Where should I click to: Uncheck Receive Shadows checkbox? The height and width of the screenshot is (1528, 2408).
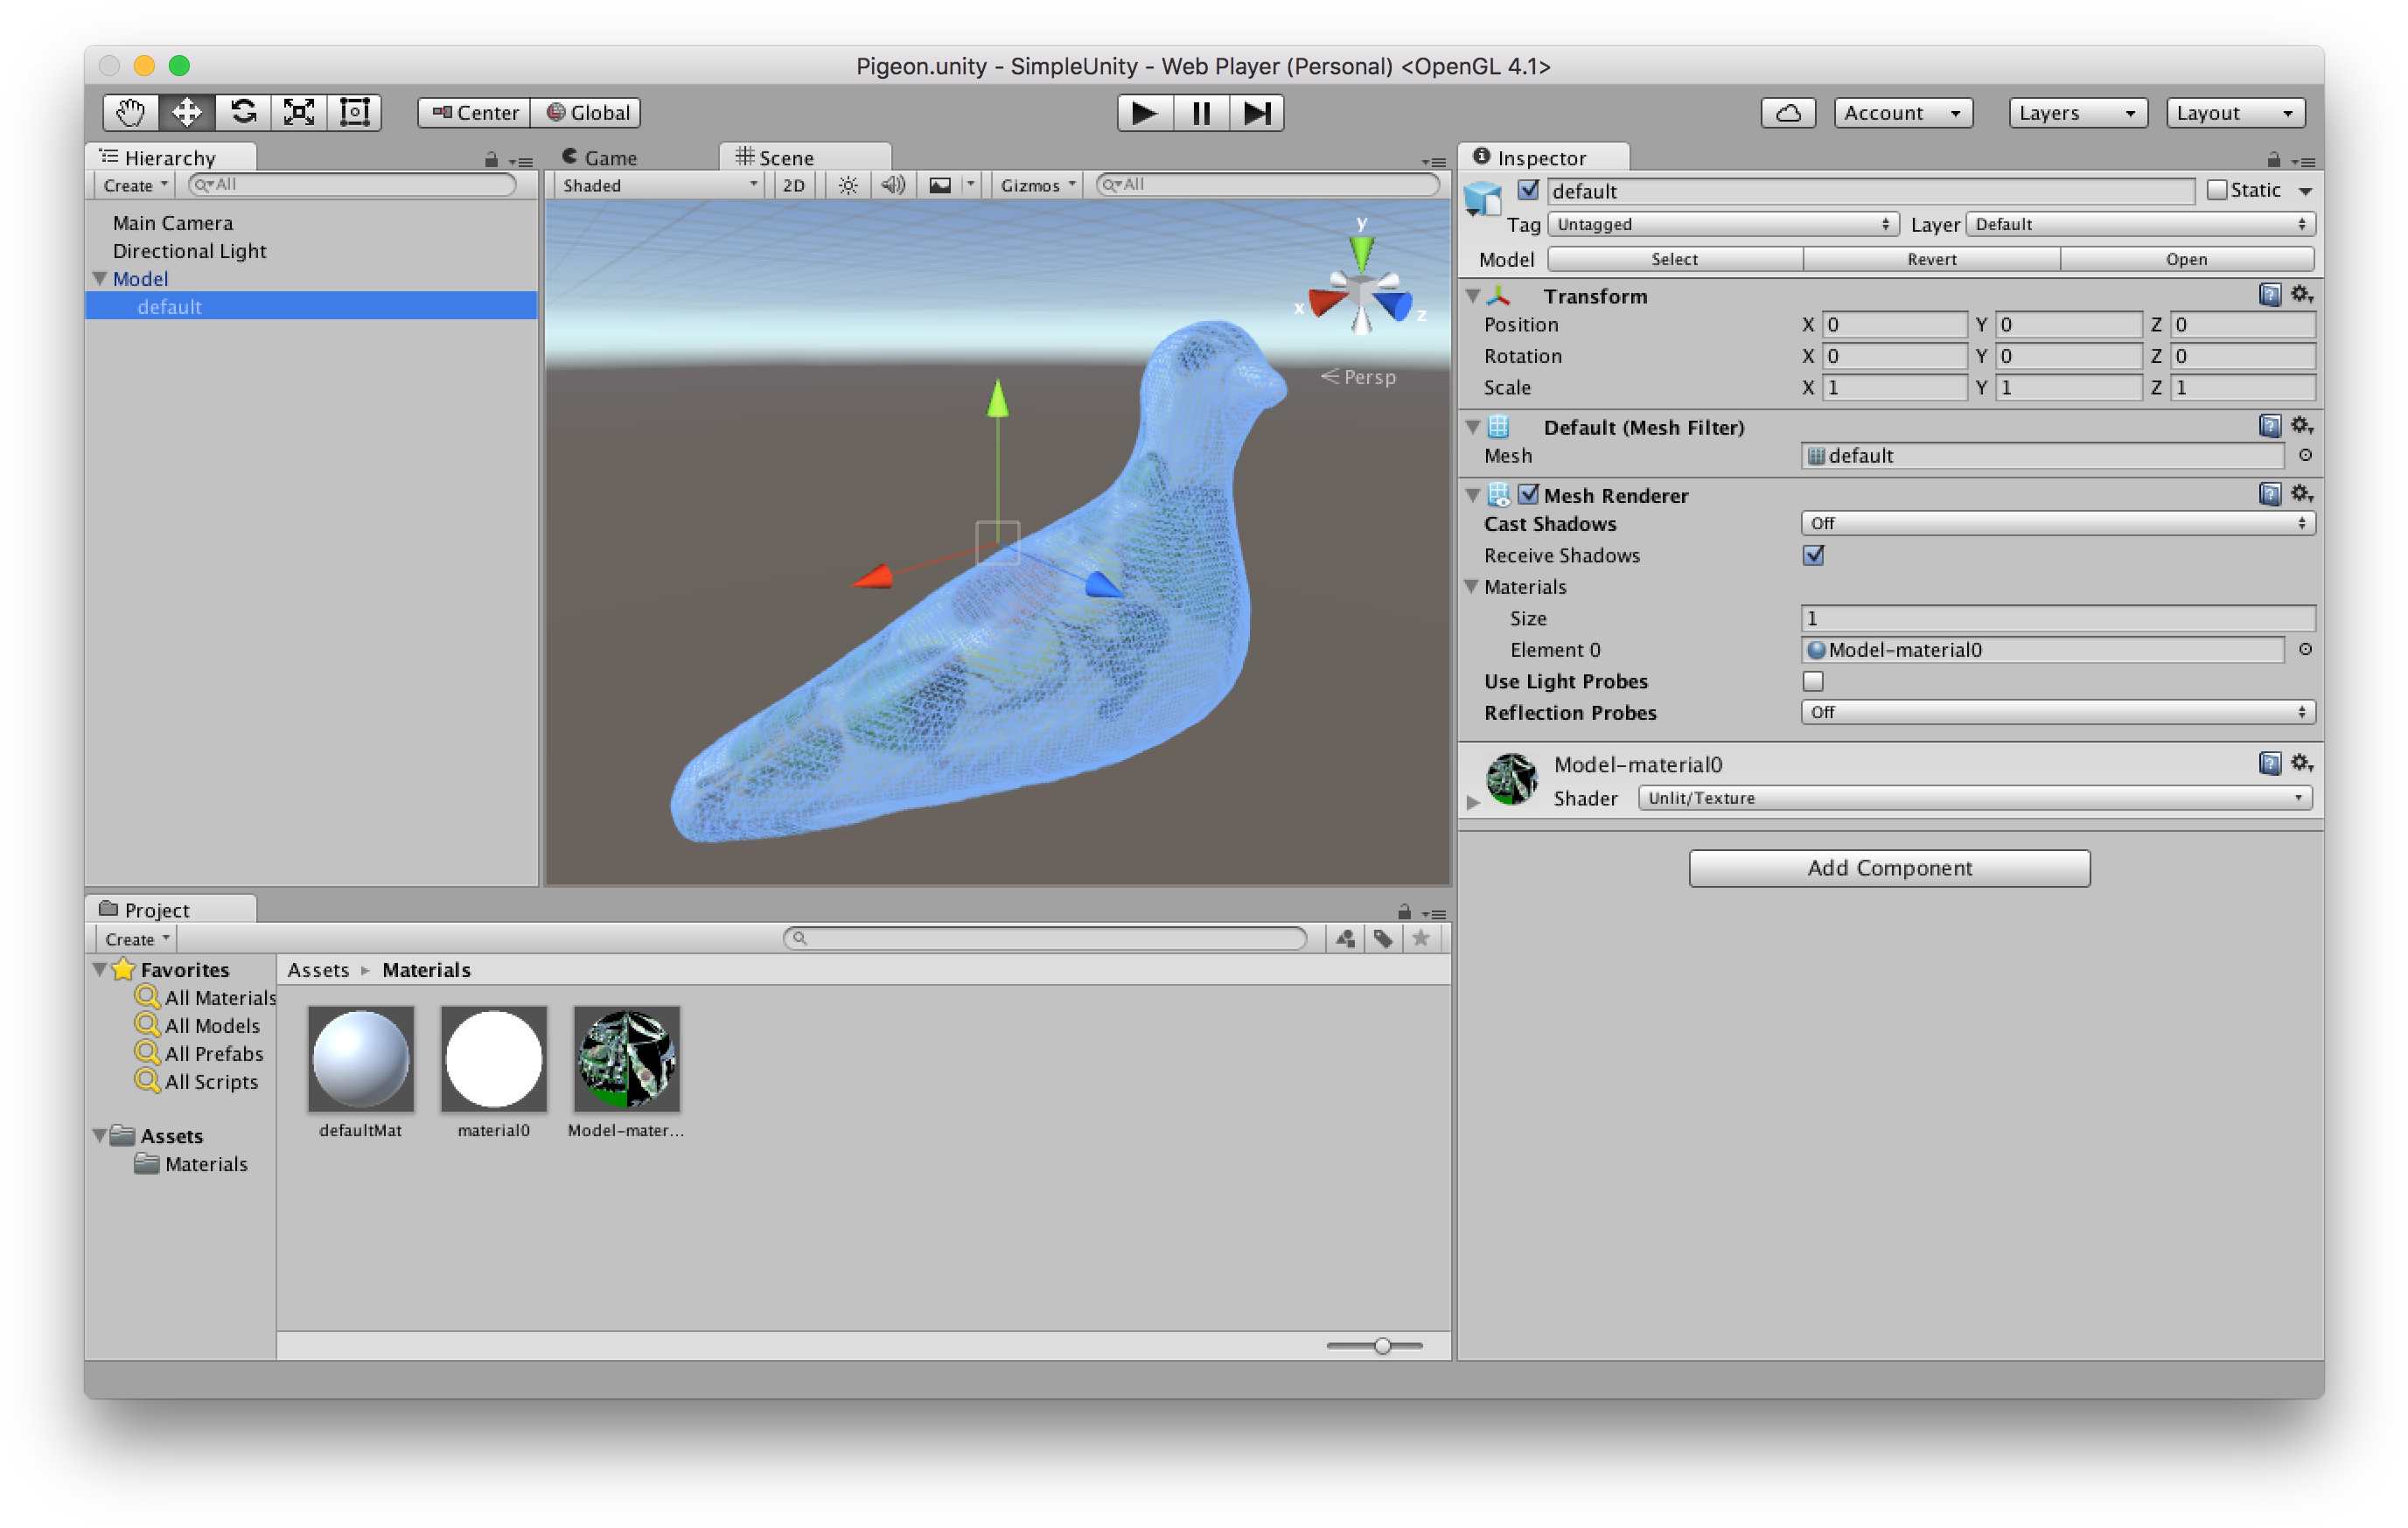(1813, 555)
